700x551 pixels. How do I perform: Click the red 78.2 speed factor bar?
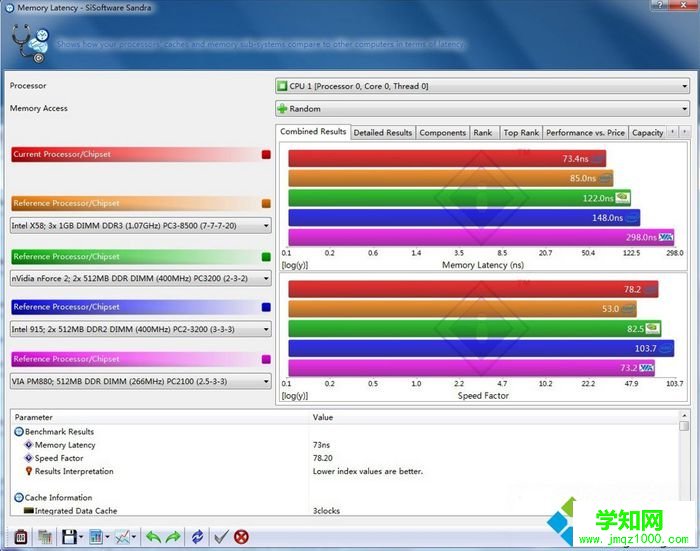pos(473,289)
